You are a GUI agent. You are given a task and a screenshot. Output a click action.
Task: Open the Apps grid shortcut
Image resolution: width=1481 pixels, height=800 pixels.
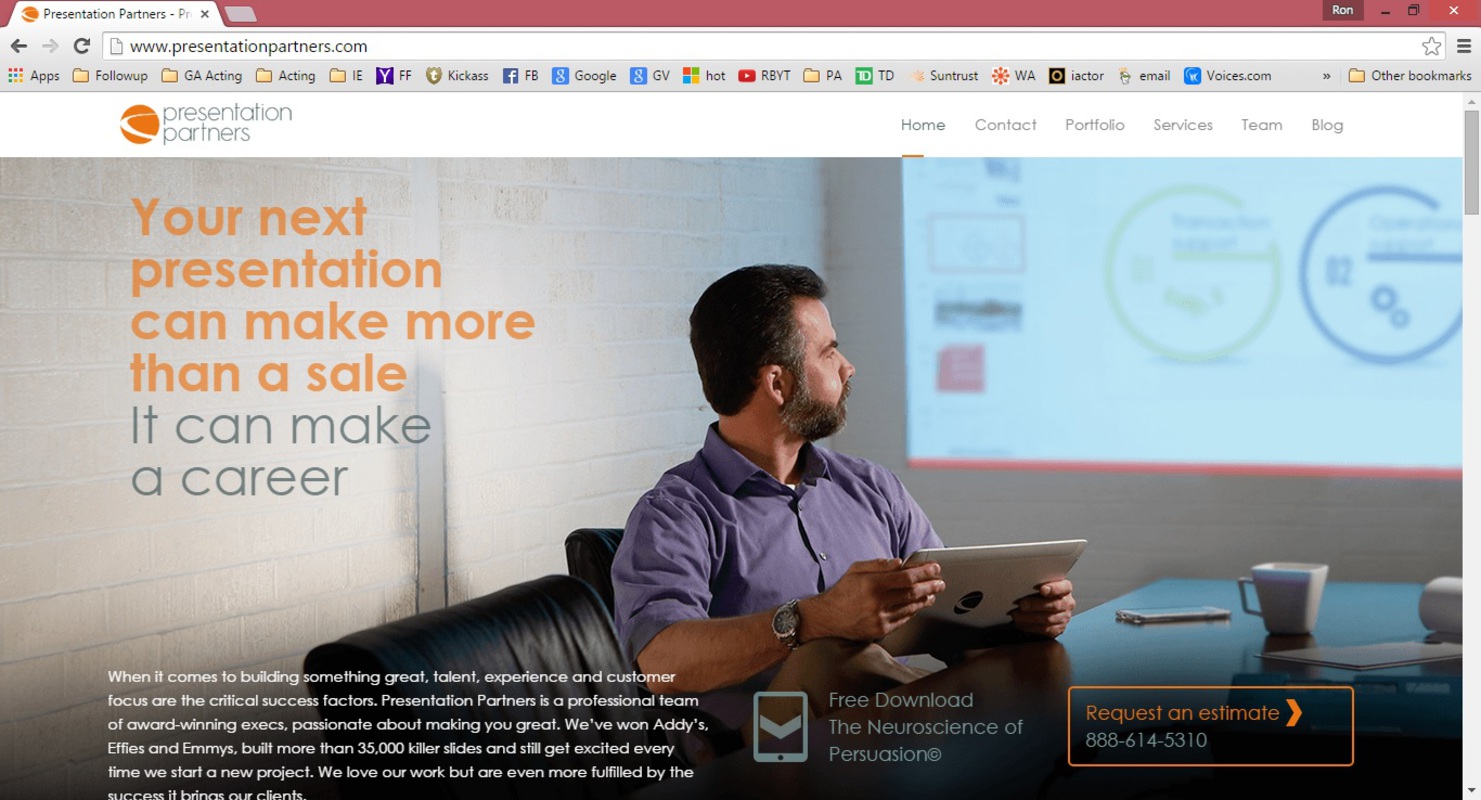click(34, 76)
